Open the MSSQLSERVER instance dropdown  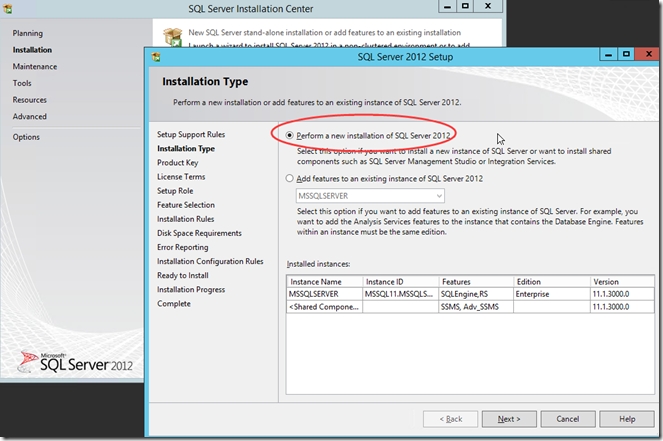[370, 196]
